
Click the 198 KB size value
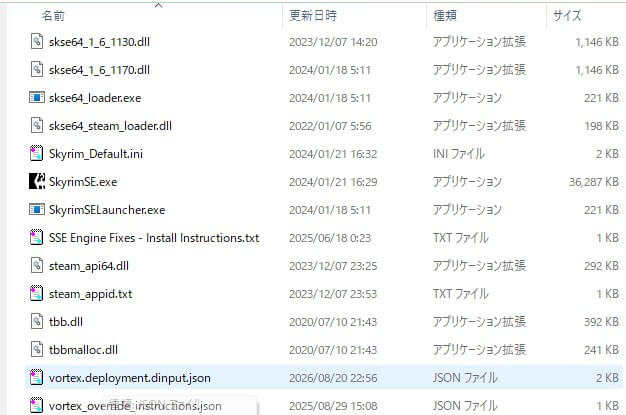pyautogui.click(x=602, y=126)
